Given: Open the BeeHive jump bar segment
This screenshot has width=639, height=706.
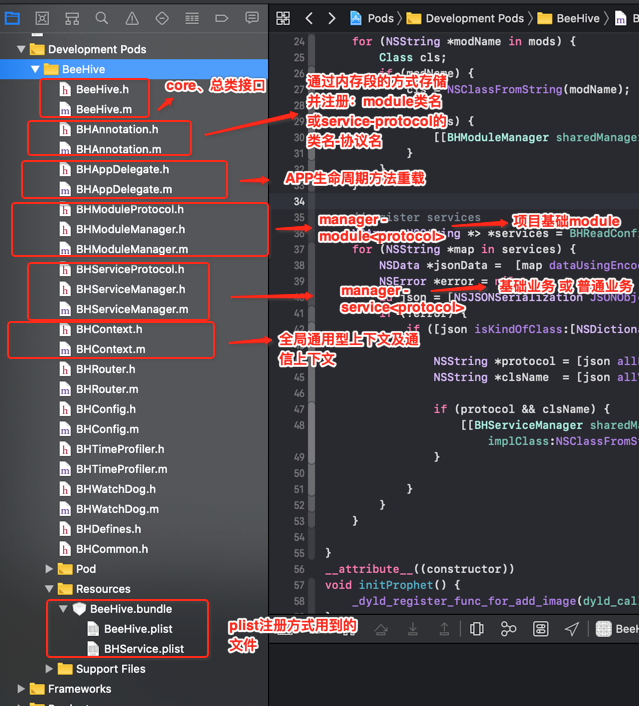Looking at the screenshot, I should pos(568,18).
